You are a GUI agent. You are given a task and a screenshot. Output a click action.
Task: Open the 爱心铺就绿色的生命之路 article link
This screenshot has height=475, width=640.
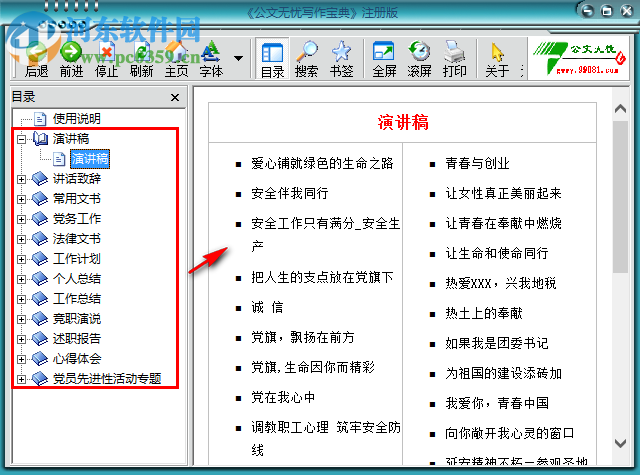click(322, 164)
